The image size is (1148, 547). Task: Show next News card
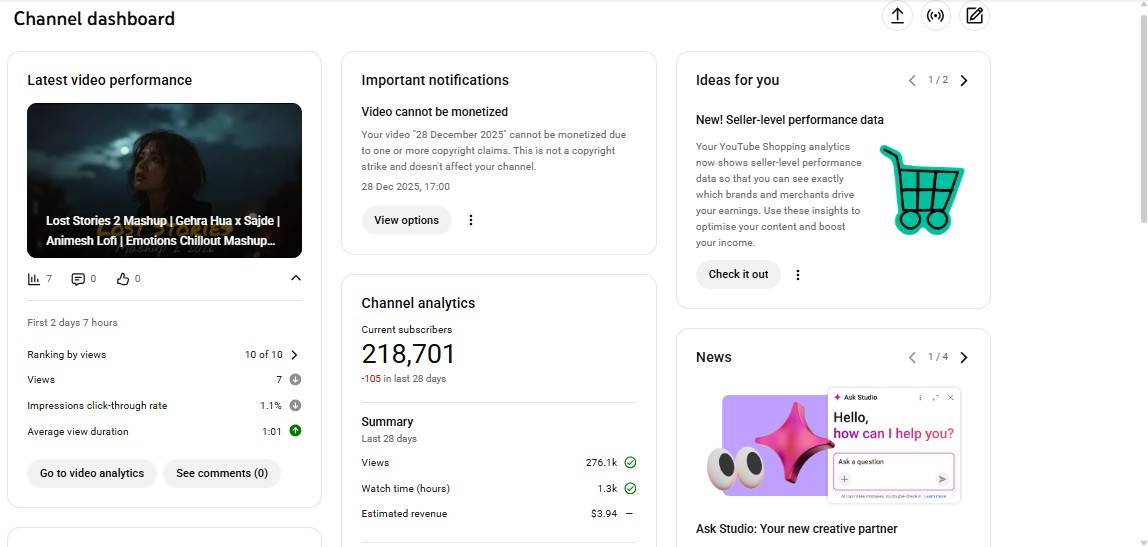(x=964, y=357)
